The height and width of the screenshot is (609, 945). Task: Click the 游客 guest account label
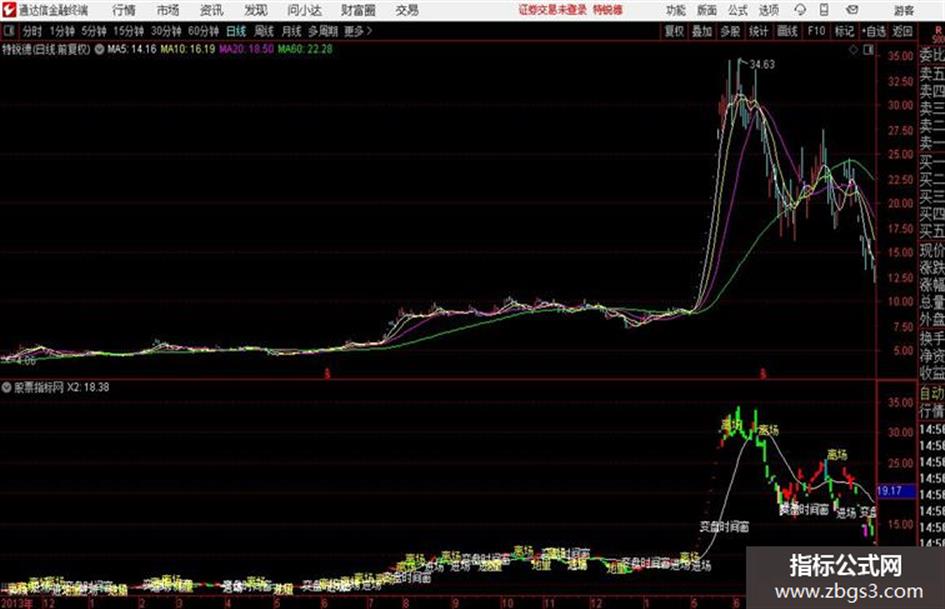coord(903,10)
